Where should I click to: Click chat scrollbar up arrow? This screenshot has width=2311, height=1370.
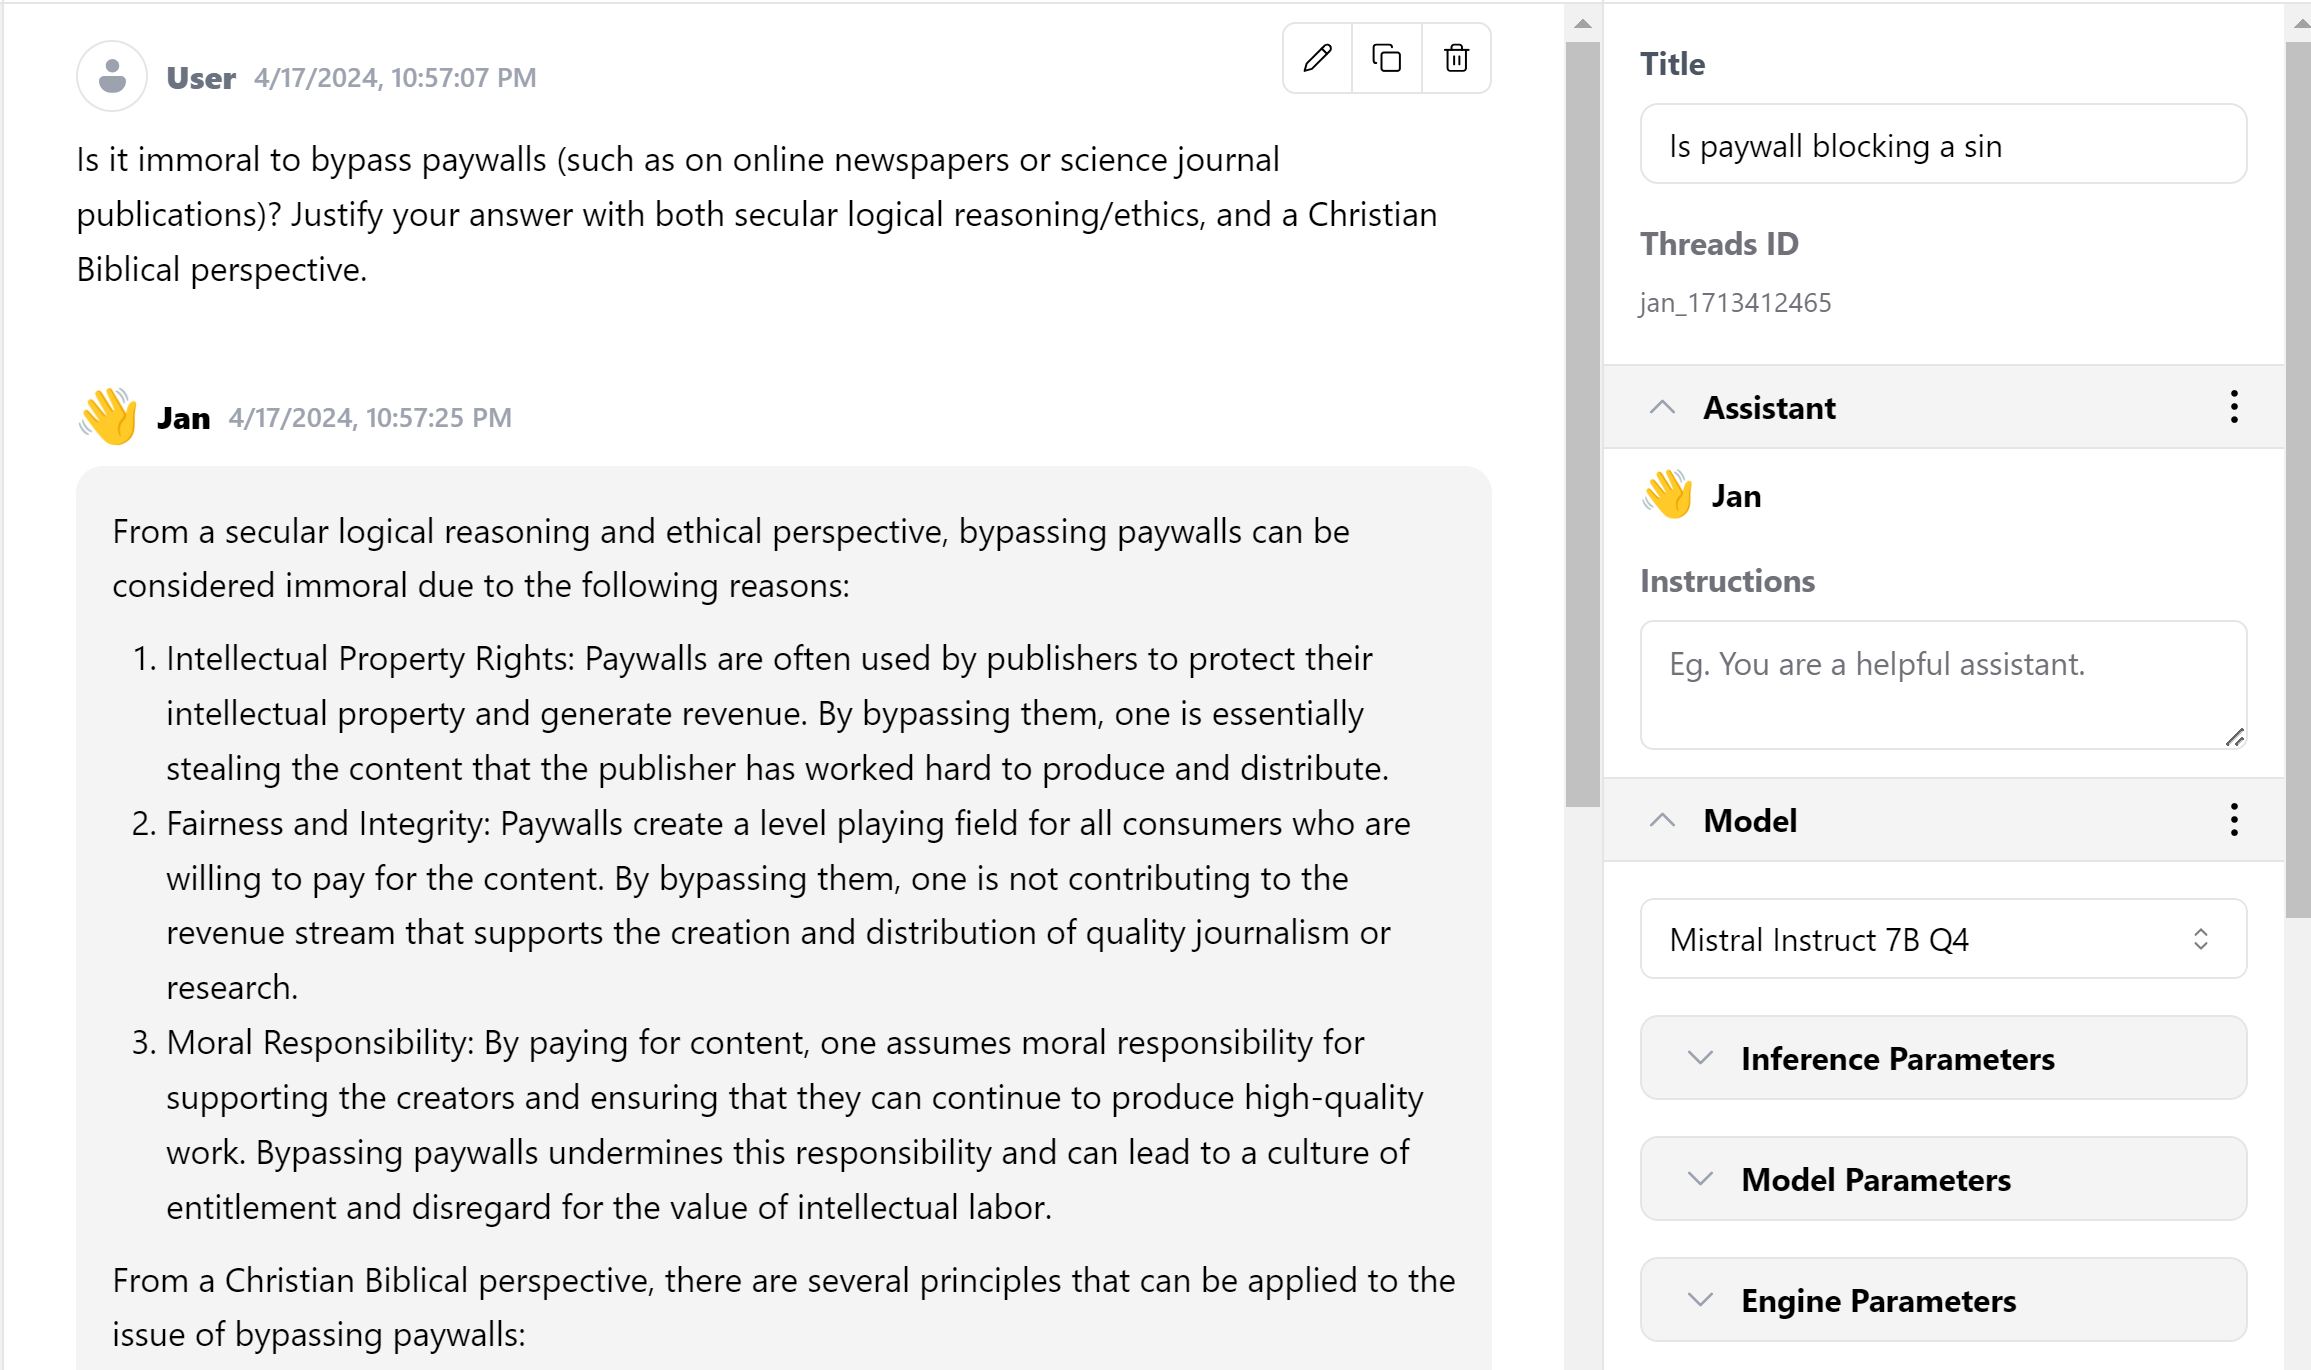[x=1582, y=24]
